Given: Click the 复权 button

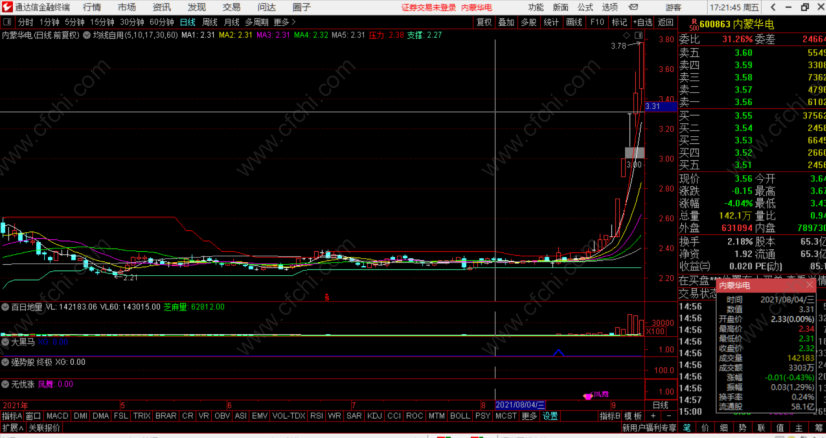Looking at the screenshot, I should click(x=484, y=22).
